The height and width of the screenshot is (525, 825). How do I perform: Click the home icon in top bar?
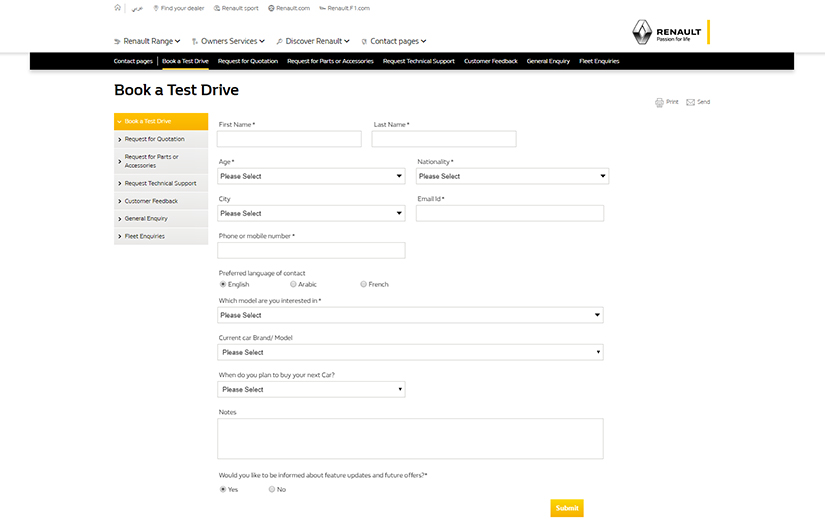tap(117, 8)
